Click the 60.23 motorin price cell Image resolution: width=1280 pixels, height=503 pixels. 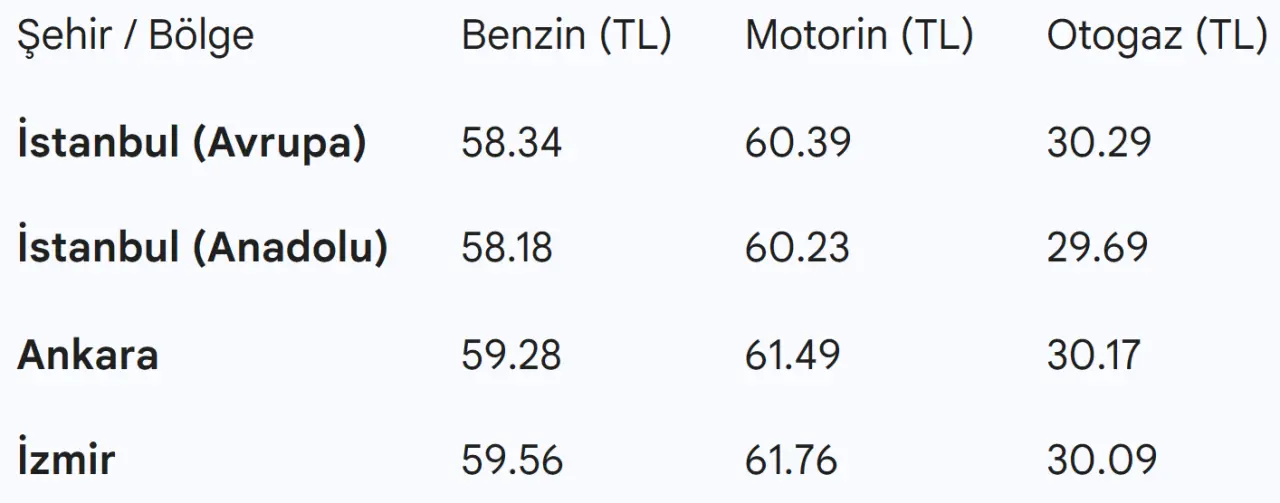[x=797, y=247]
